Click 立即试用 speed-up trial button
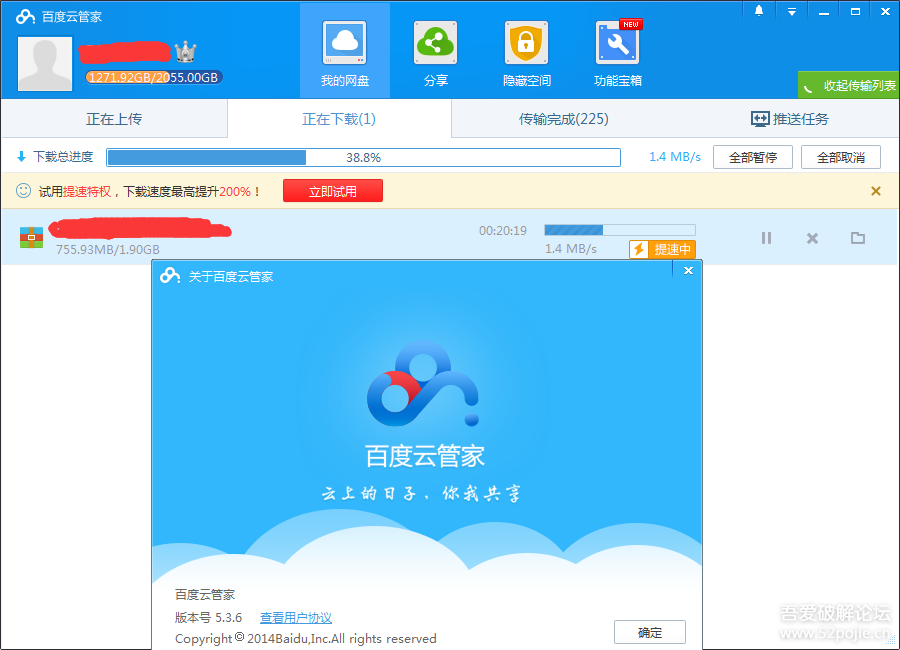The image size is (900, 650). point(333,191)
